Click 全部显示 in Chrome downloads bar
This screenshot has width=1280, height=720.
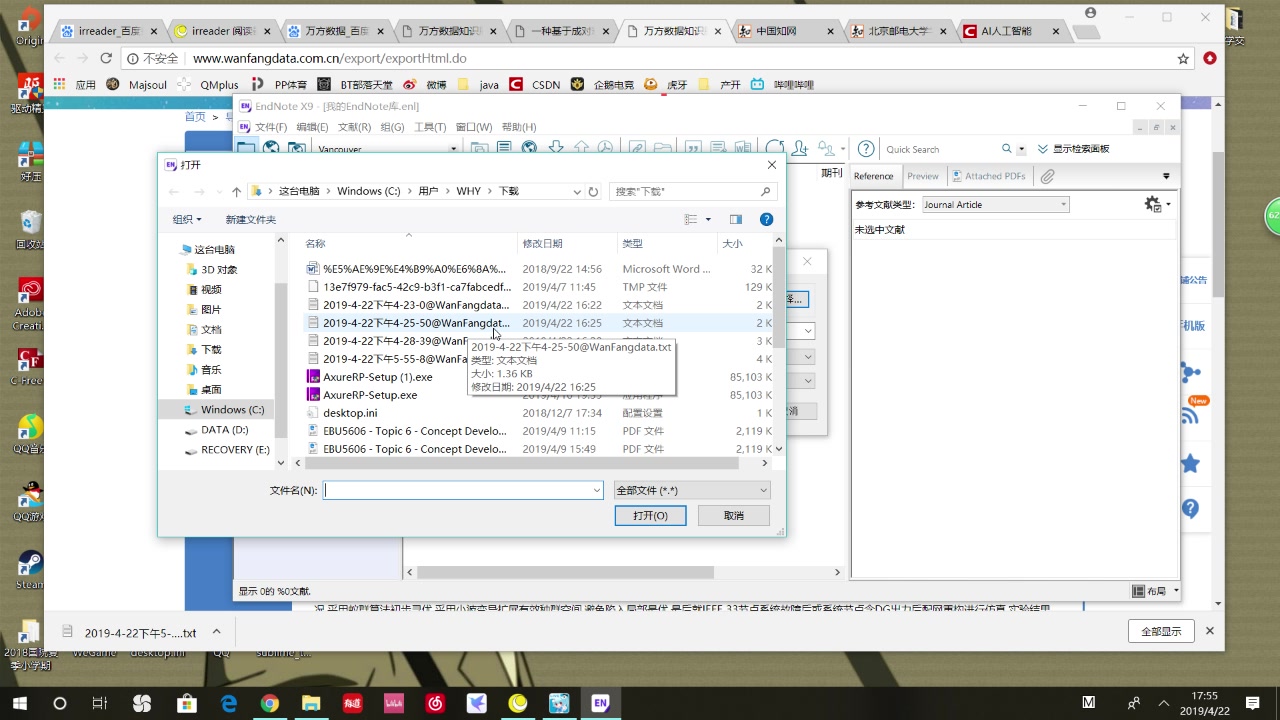click(x=1161, y=631)
